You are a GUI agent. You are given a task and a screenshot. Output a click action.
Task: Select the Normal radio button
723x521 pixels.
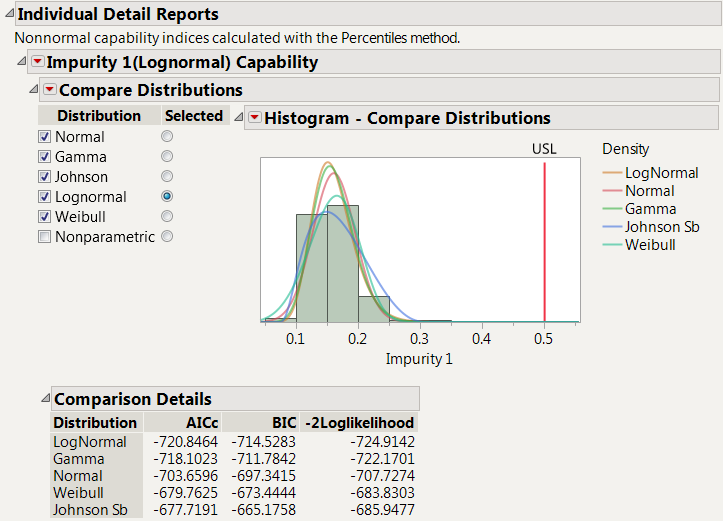167,136
